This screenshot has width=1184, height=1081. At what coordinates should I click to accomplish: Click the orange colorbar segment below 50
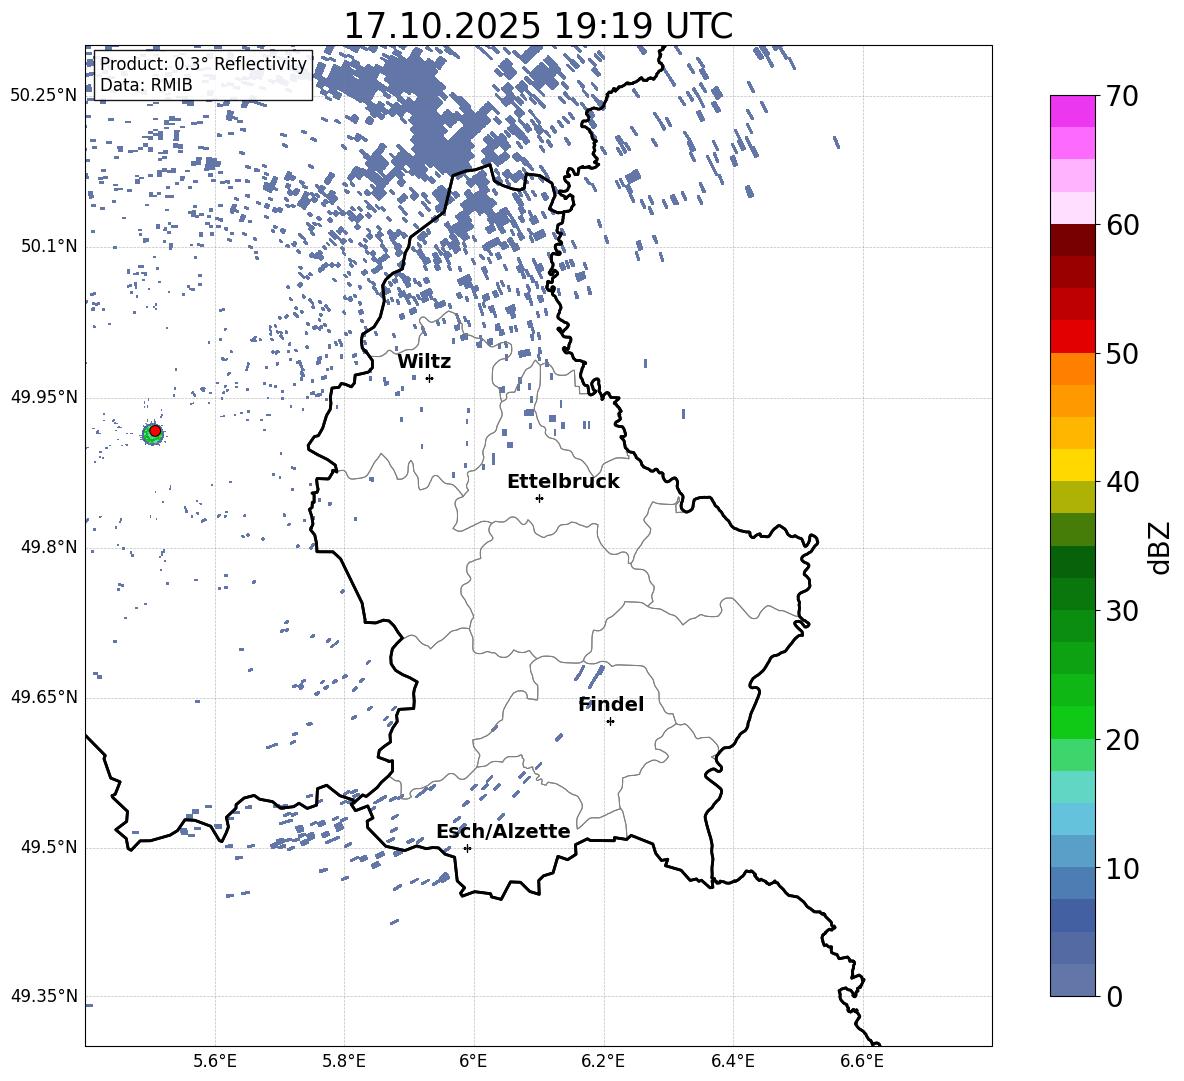point(1072,368)
